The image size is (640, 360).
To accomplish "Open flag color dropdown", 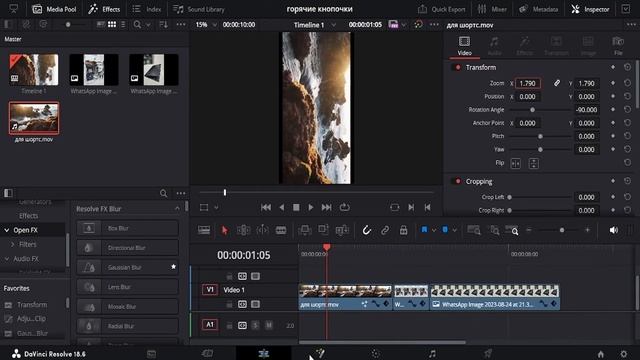I will tap(433, 230).
